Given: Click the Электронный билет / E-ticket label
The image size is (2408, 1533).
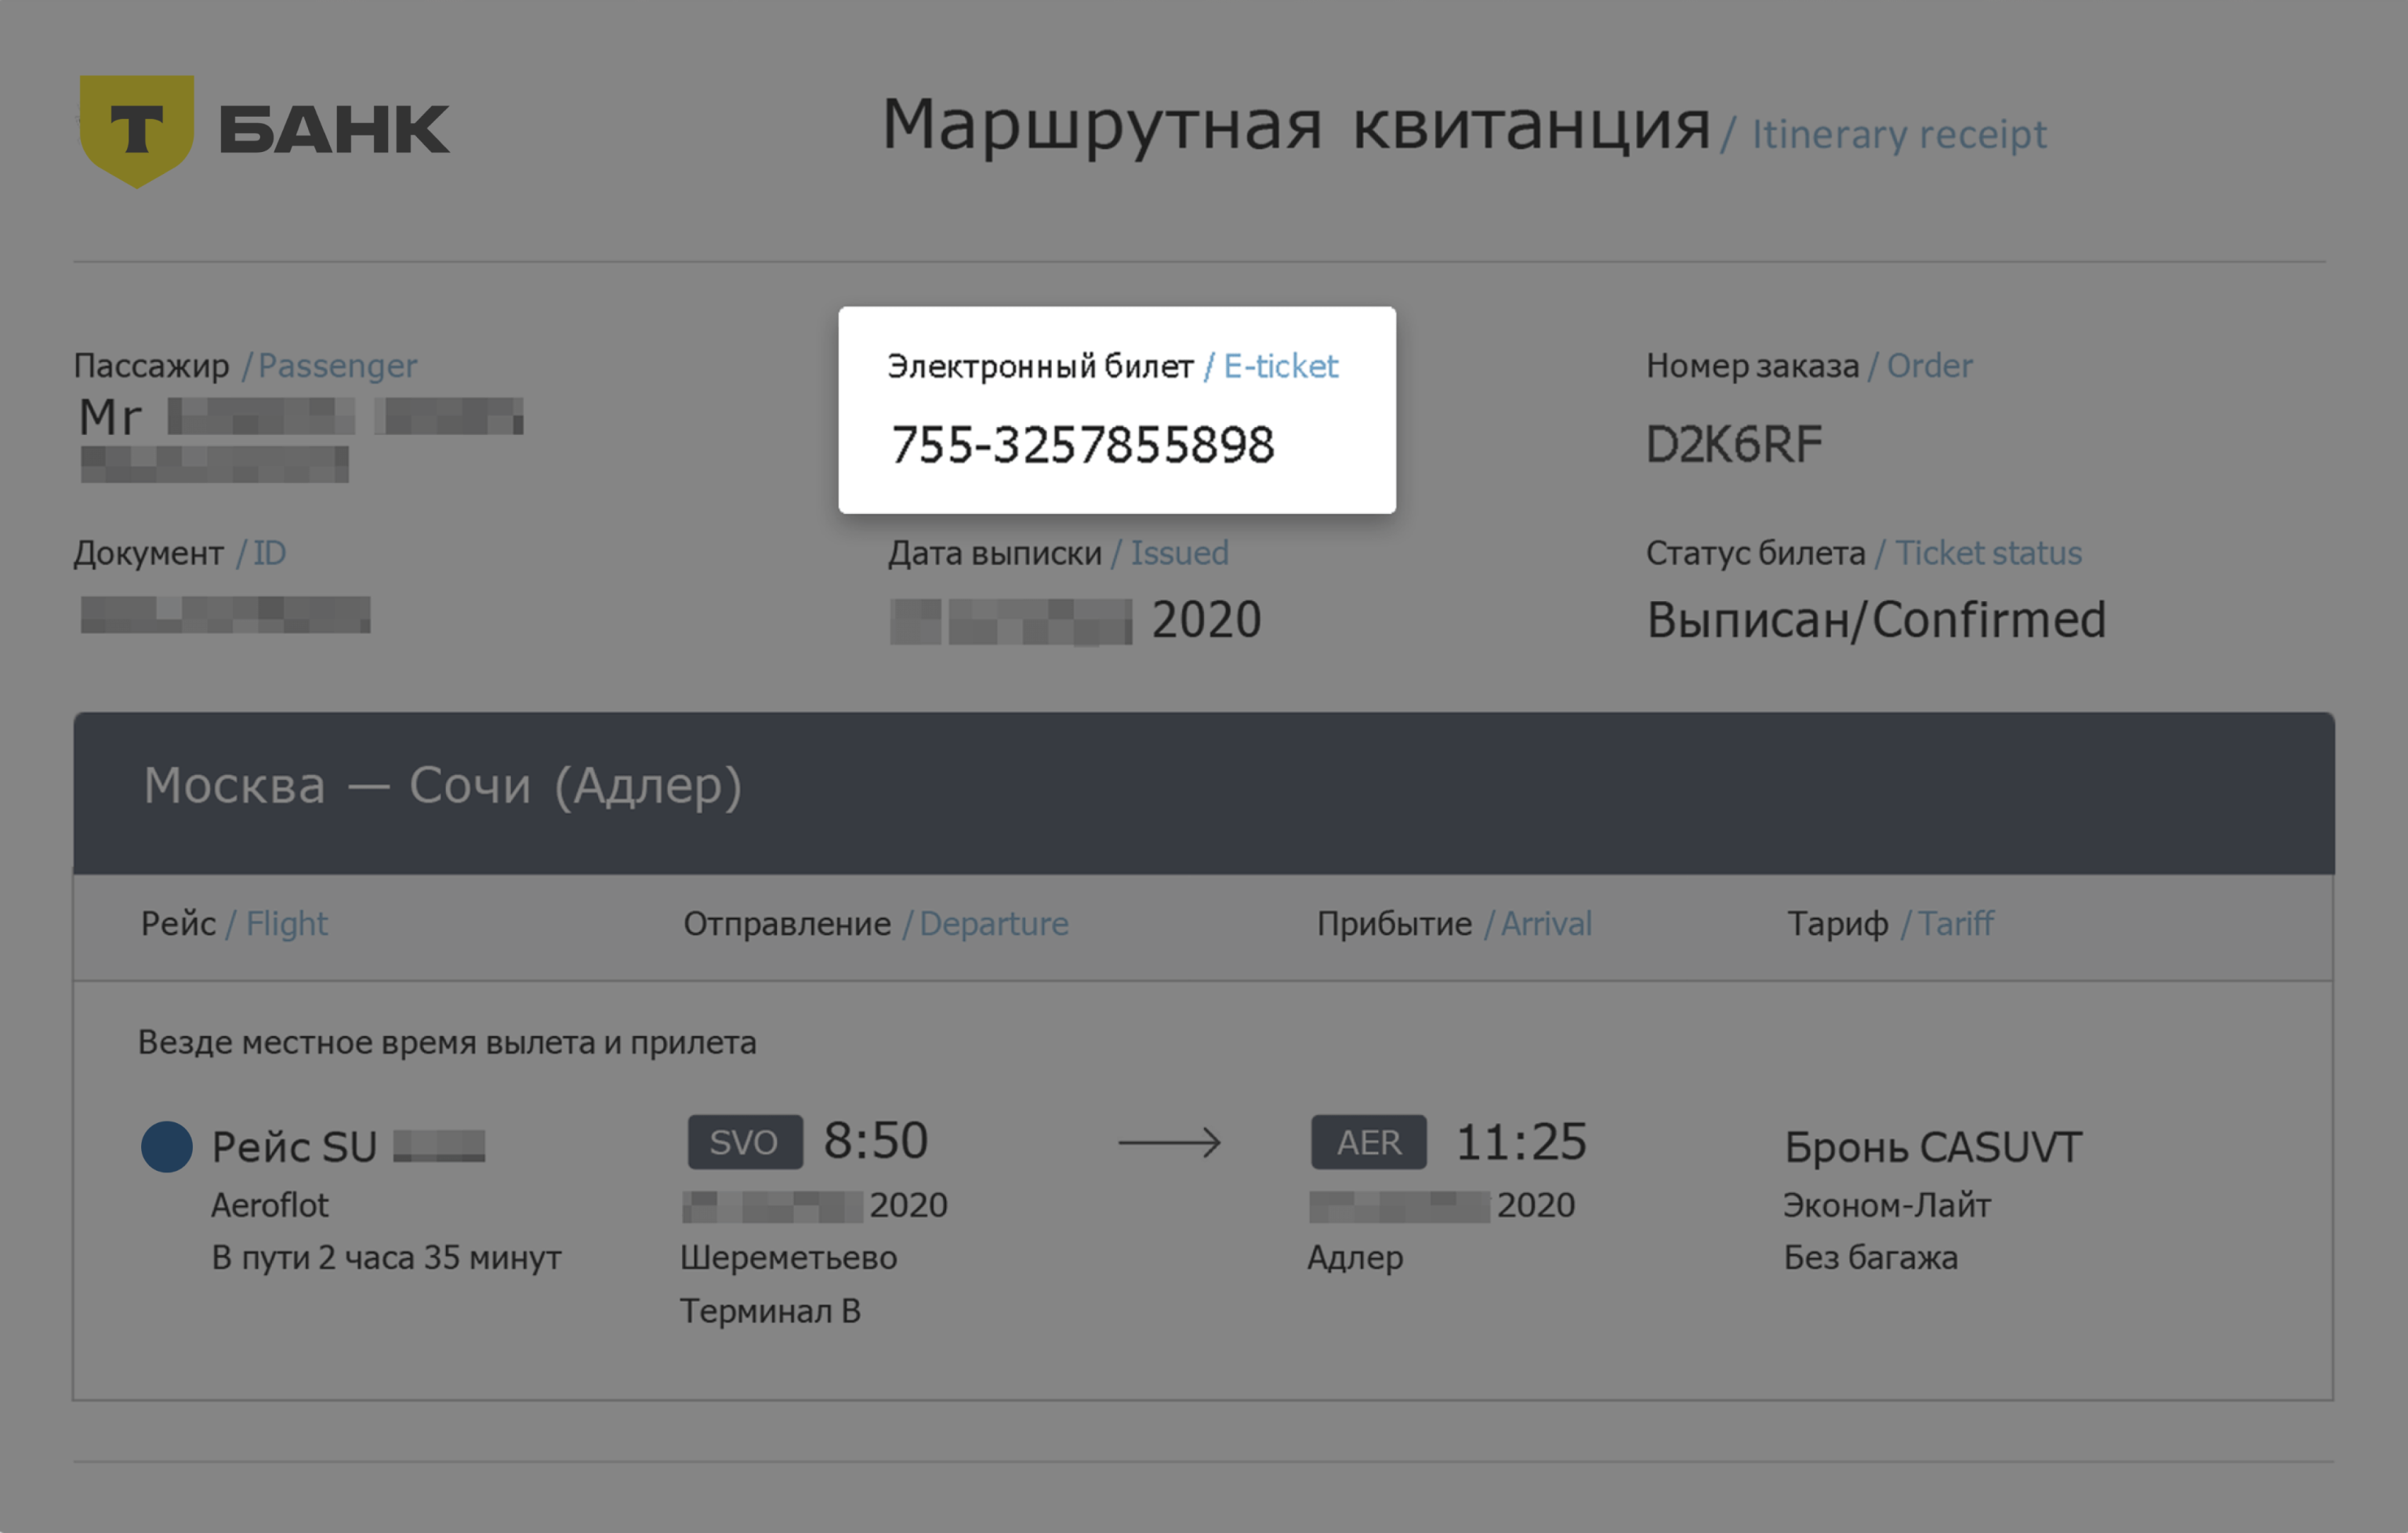Looking at the screenshot, I should 1112,367.
